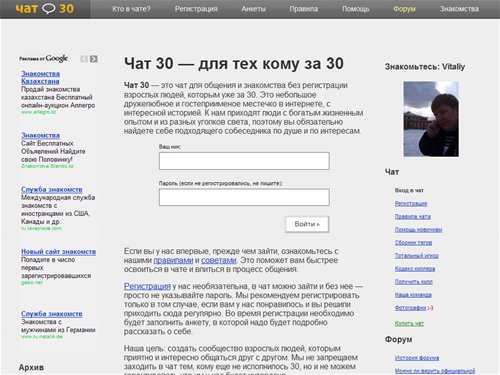Viewport: 500px width, 375px height.
Task: Focus the Пароль input field
Action: [244, 197]
